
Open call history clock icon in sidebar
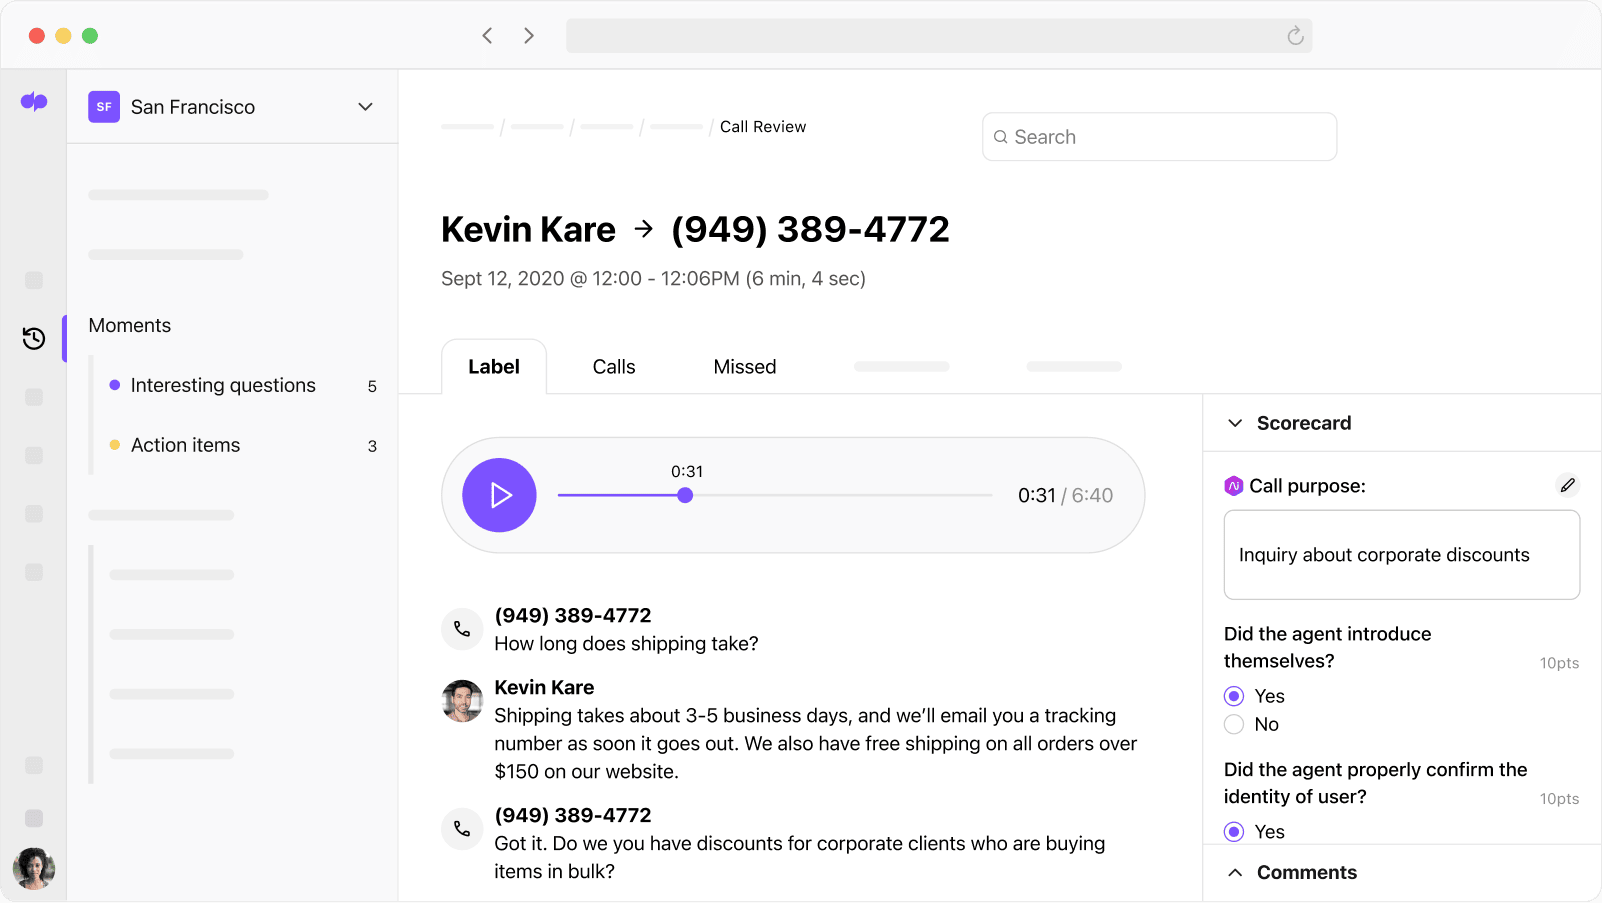click(x=34, y=339)
